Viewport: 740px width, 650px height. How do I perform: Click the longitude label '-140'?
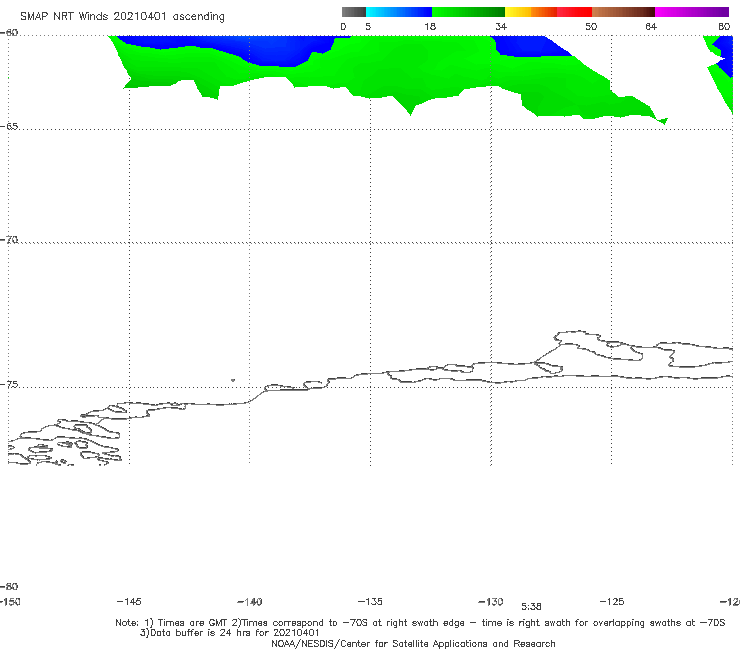(250, 601)
